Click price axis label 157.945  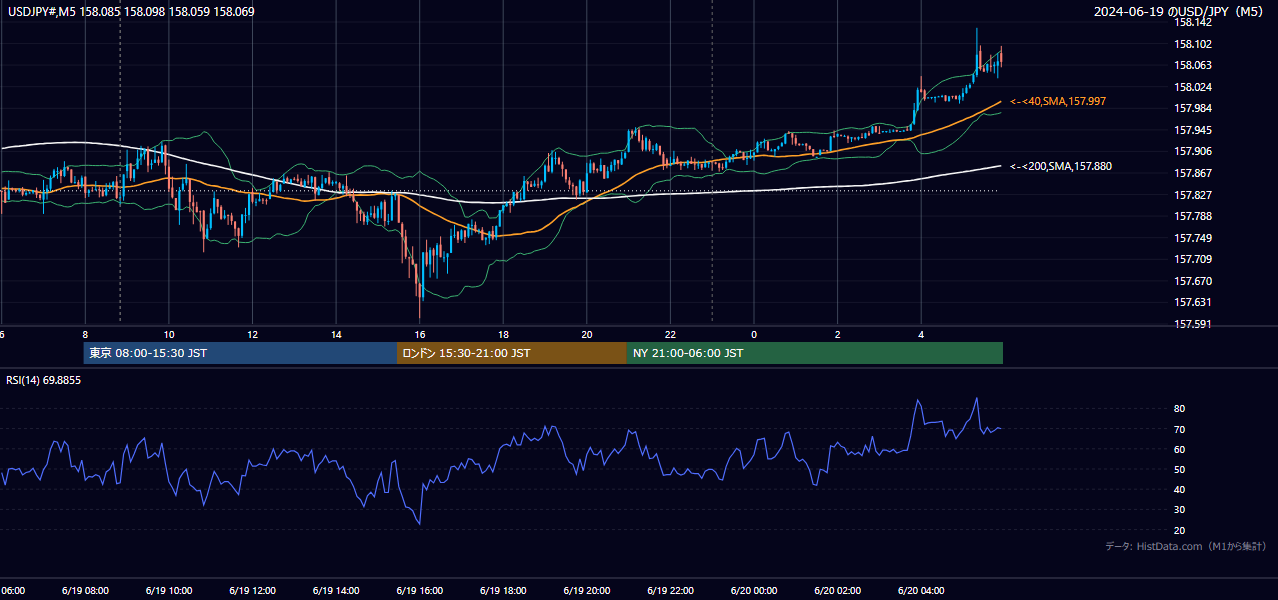click(1193, 130)
